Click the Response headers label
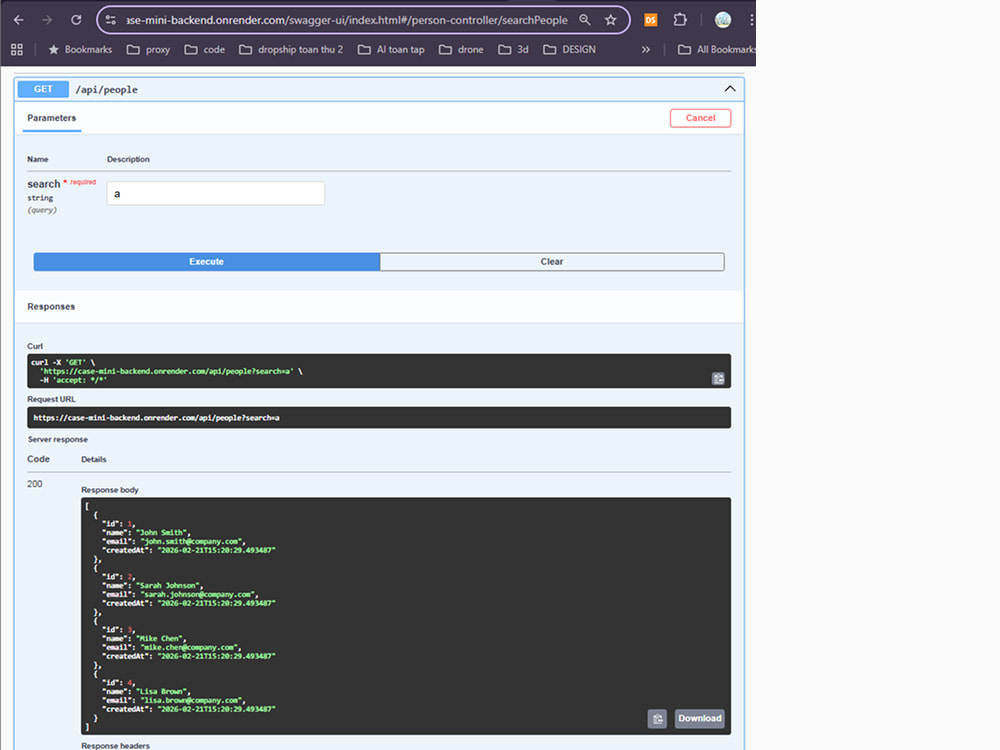Viewport: 1000px width, 750px height. (115, 746)
